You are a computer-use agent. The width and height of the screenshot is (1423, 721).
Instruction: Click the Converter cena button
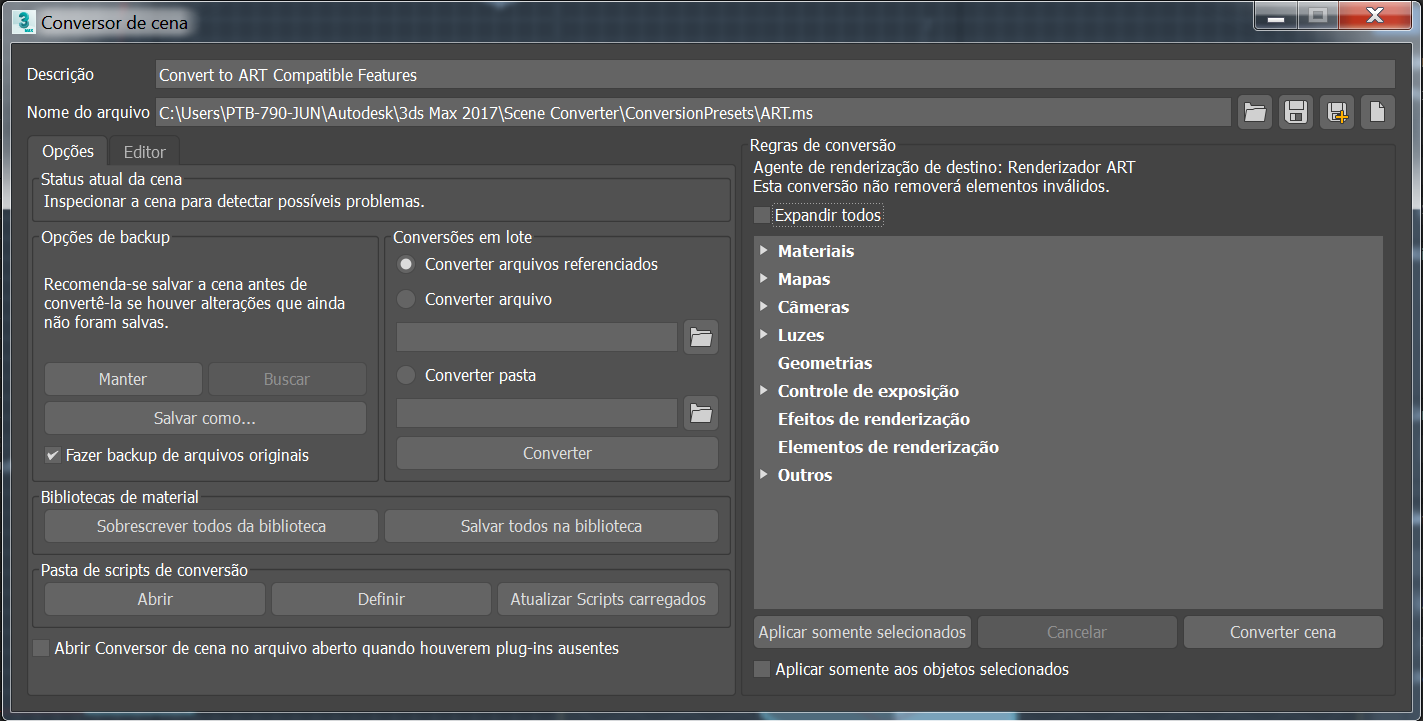(1283, 632)
